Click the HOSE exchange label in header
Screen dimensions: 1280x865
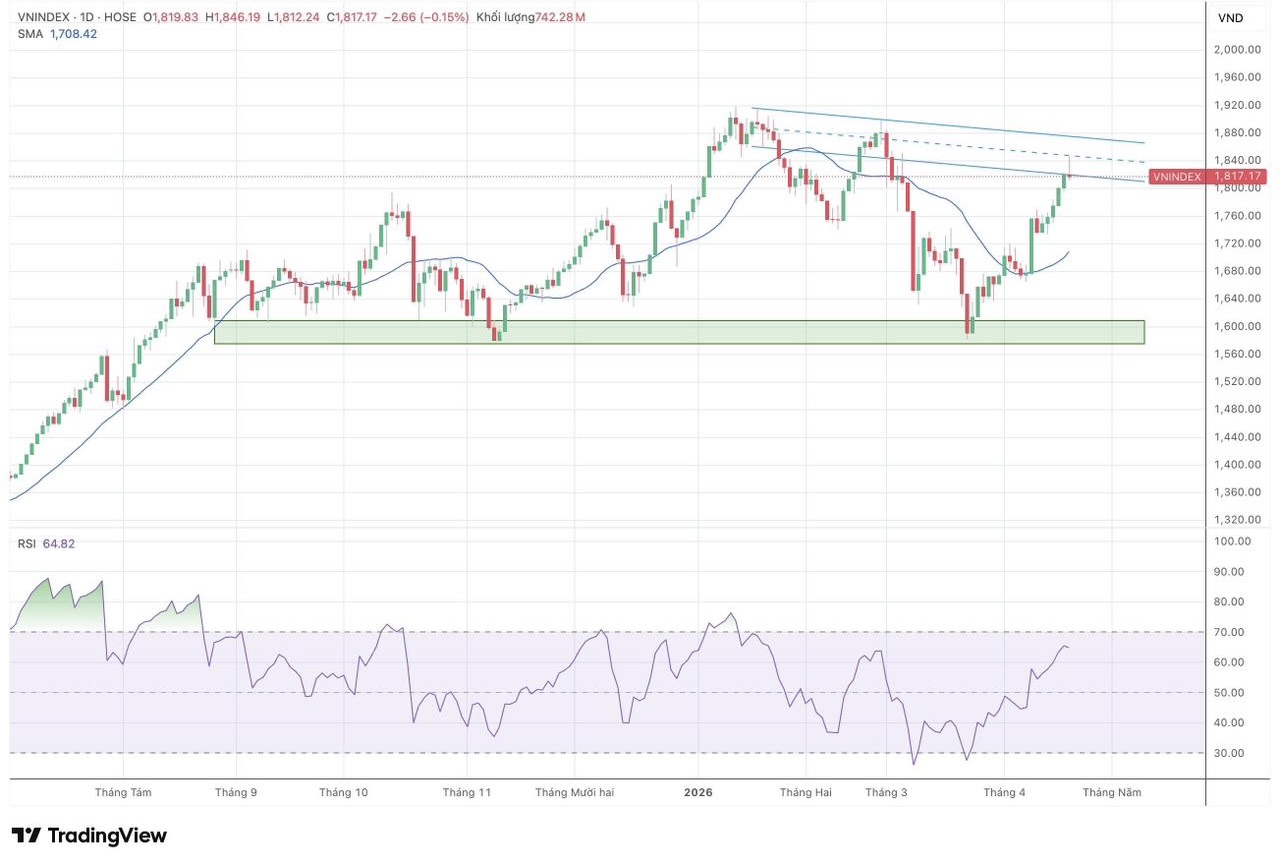tap(120, 17)
